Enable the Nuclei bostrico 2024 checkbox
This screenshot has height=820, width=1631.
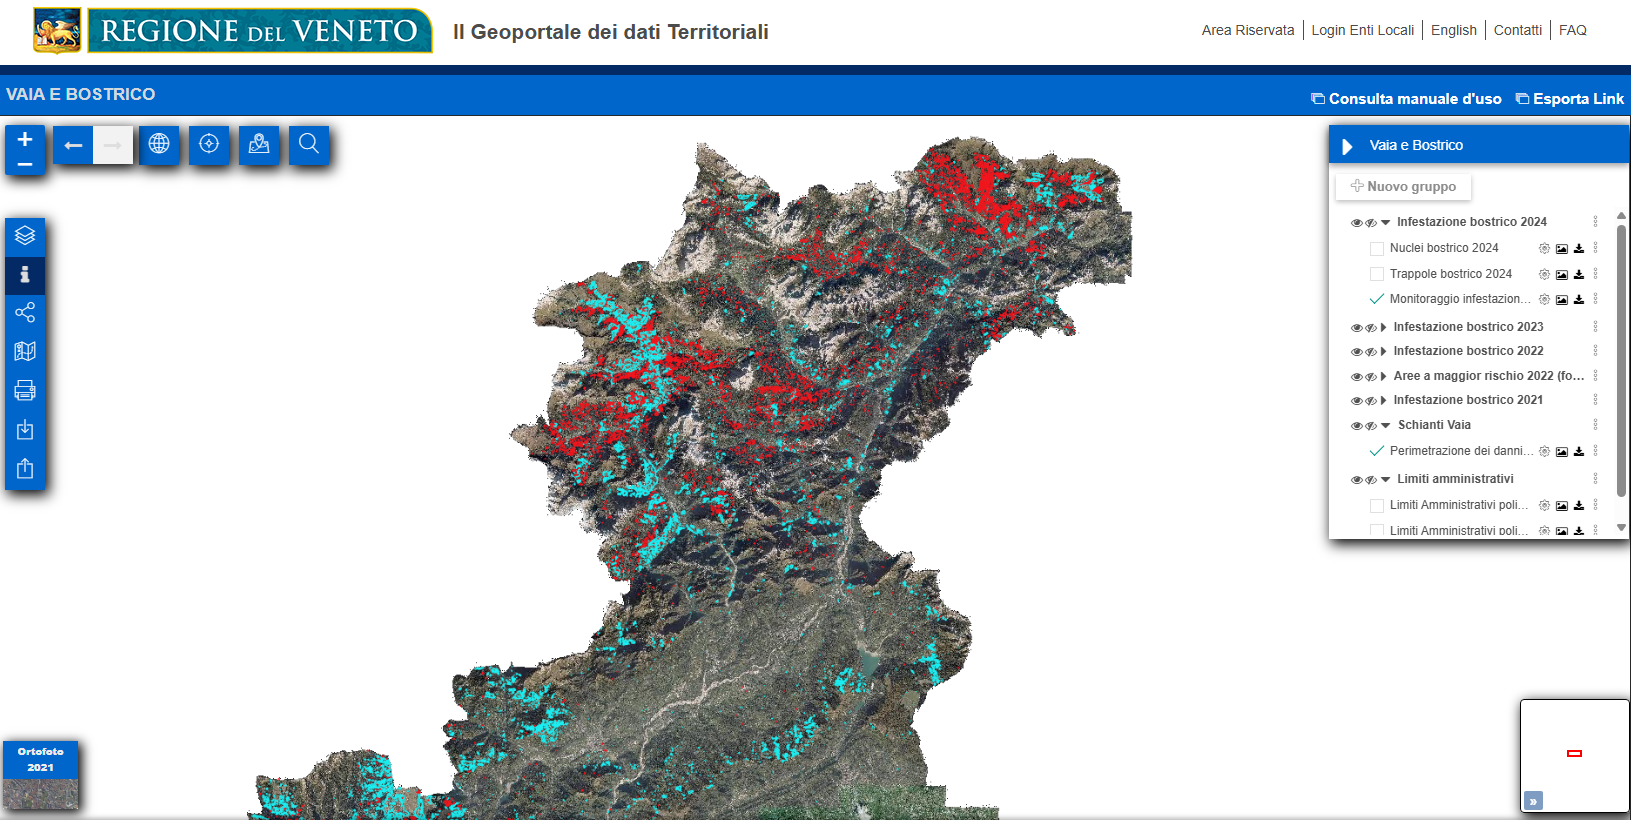click(1377, 248)
